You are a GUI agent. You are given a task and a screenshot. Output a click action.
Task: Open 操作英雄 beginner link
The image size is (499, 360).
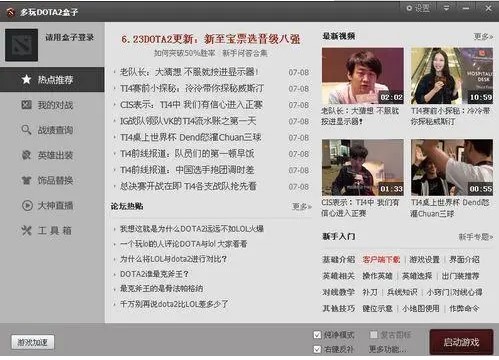tap(377, 276)
